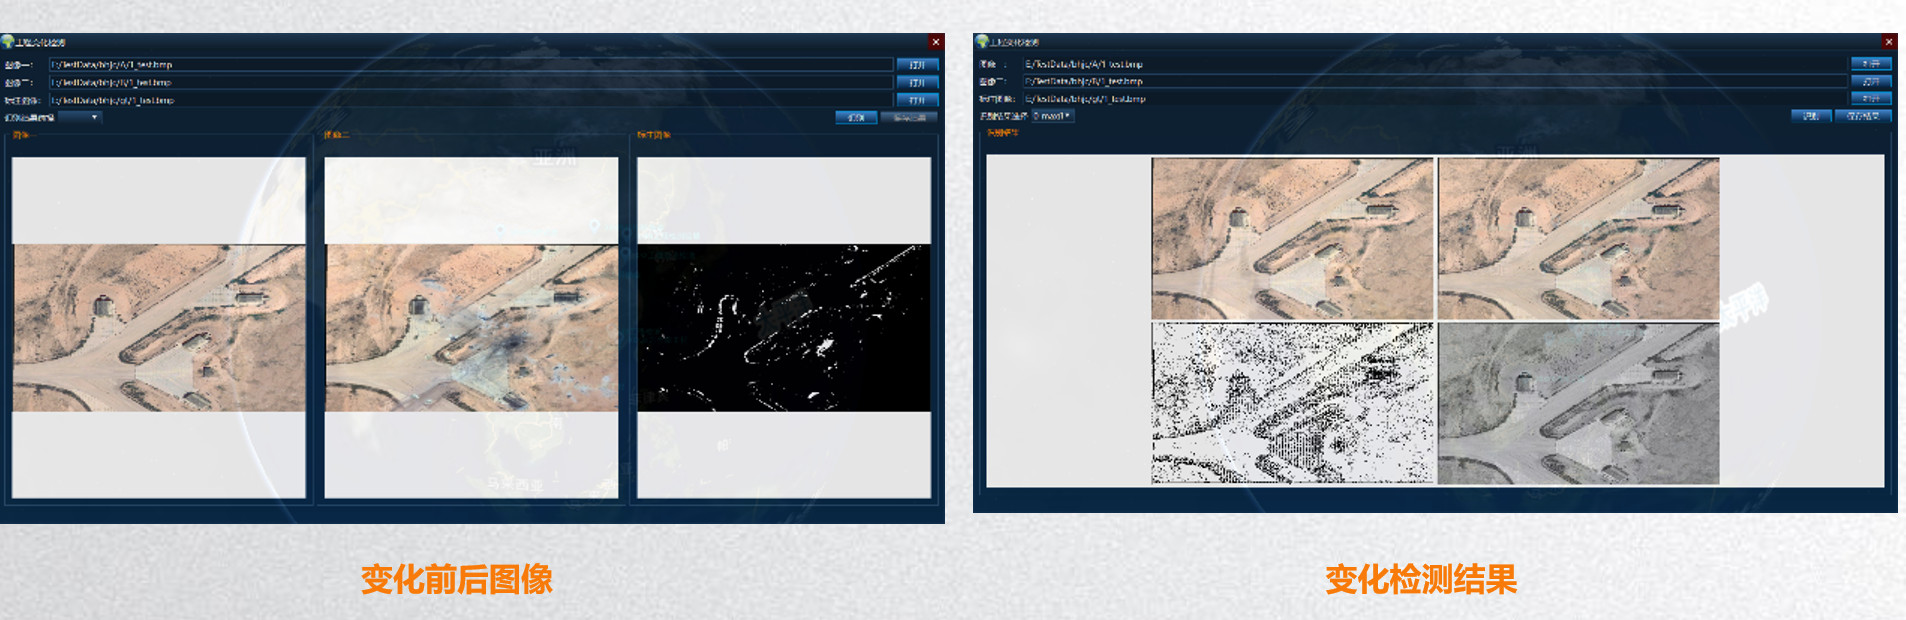Click left window Image Two path field B/1_test.bmp
Image resolution: width=1906 pixels, height=620 pixels.
(x=471, y=82)
